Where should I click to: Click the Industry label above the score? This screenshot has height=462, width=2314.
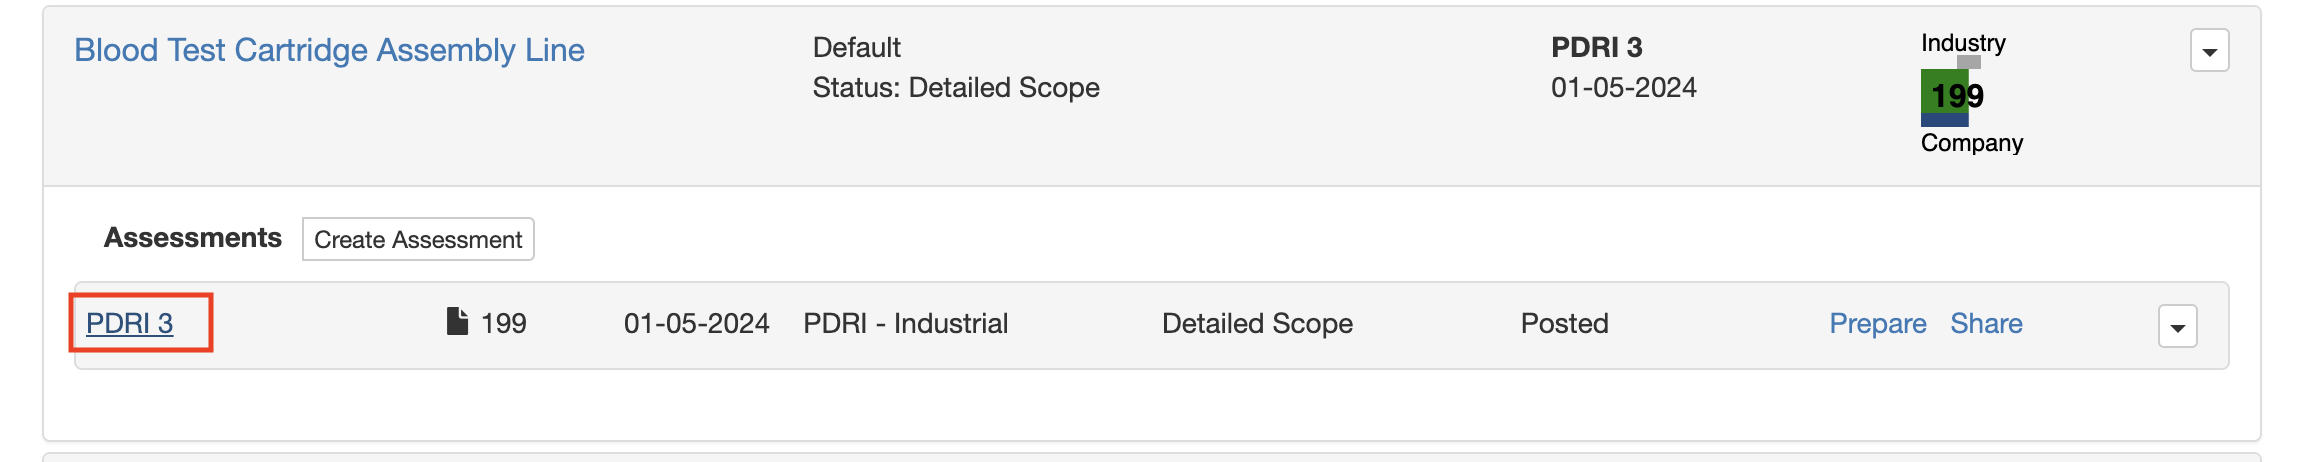[1963, 43]
